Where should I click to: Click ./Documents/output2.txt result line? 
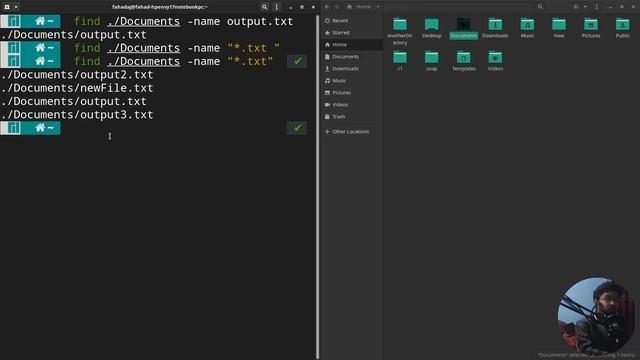(77, 75)
